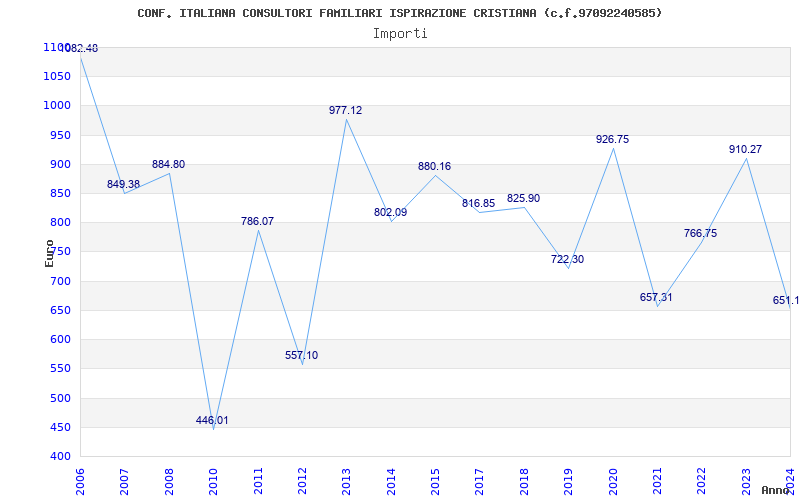This screenshot has height=500, width=800.
Task: Click the 786.07 data label
Action: pos(258,221)
